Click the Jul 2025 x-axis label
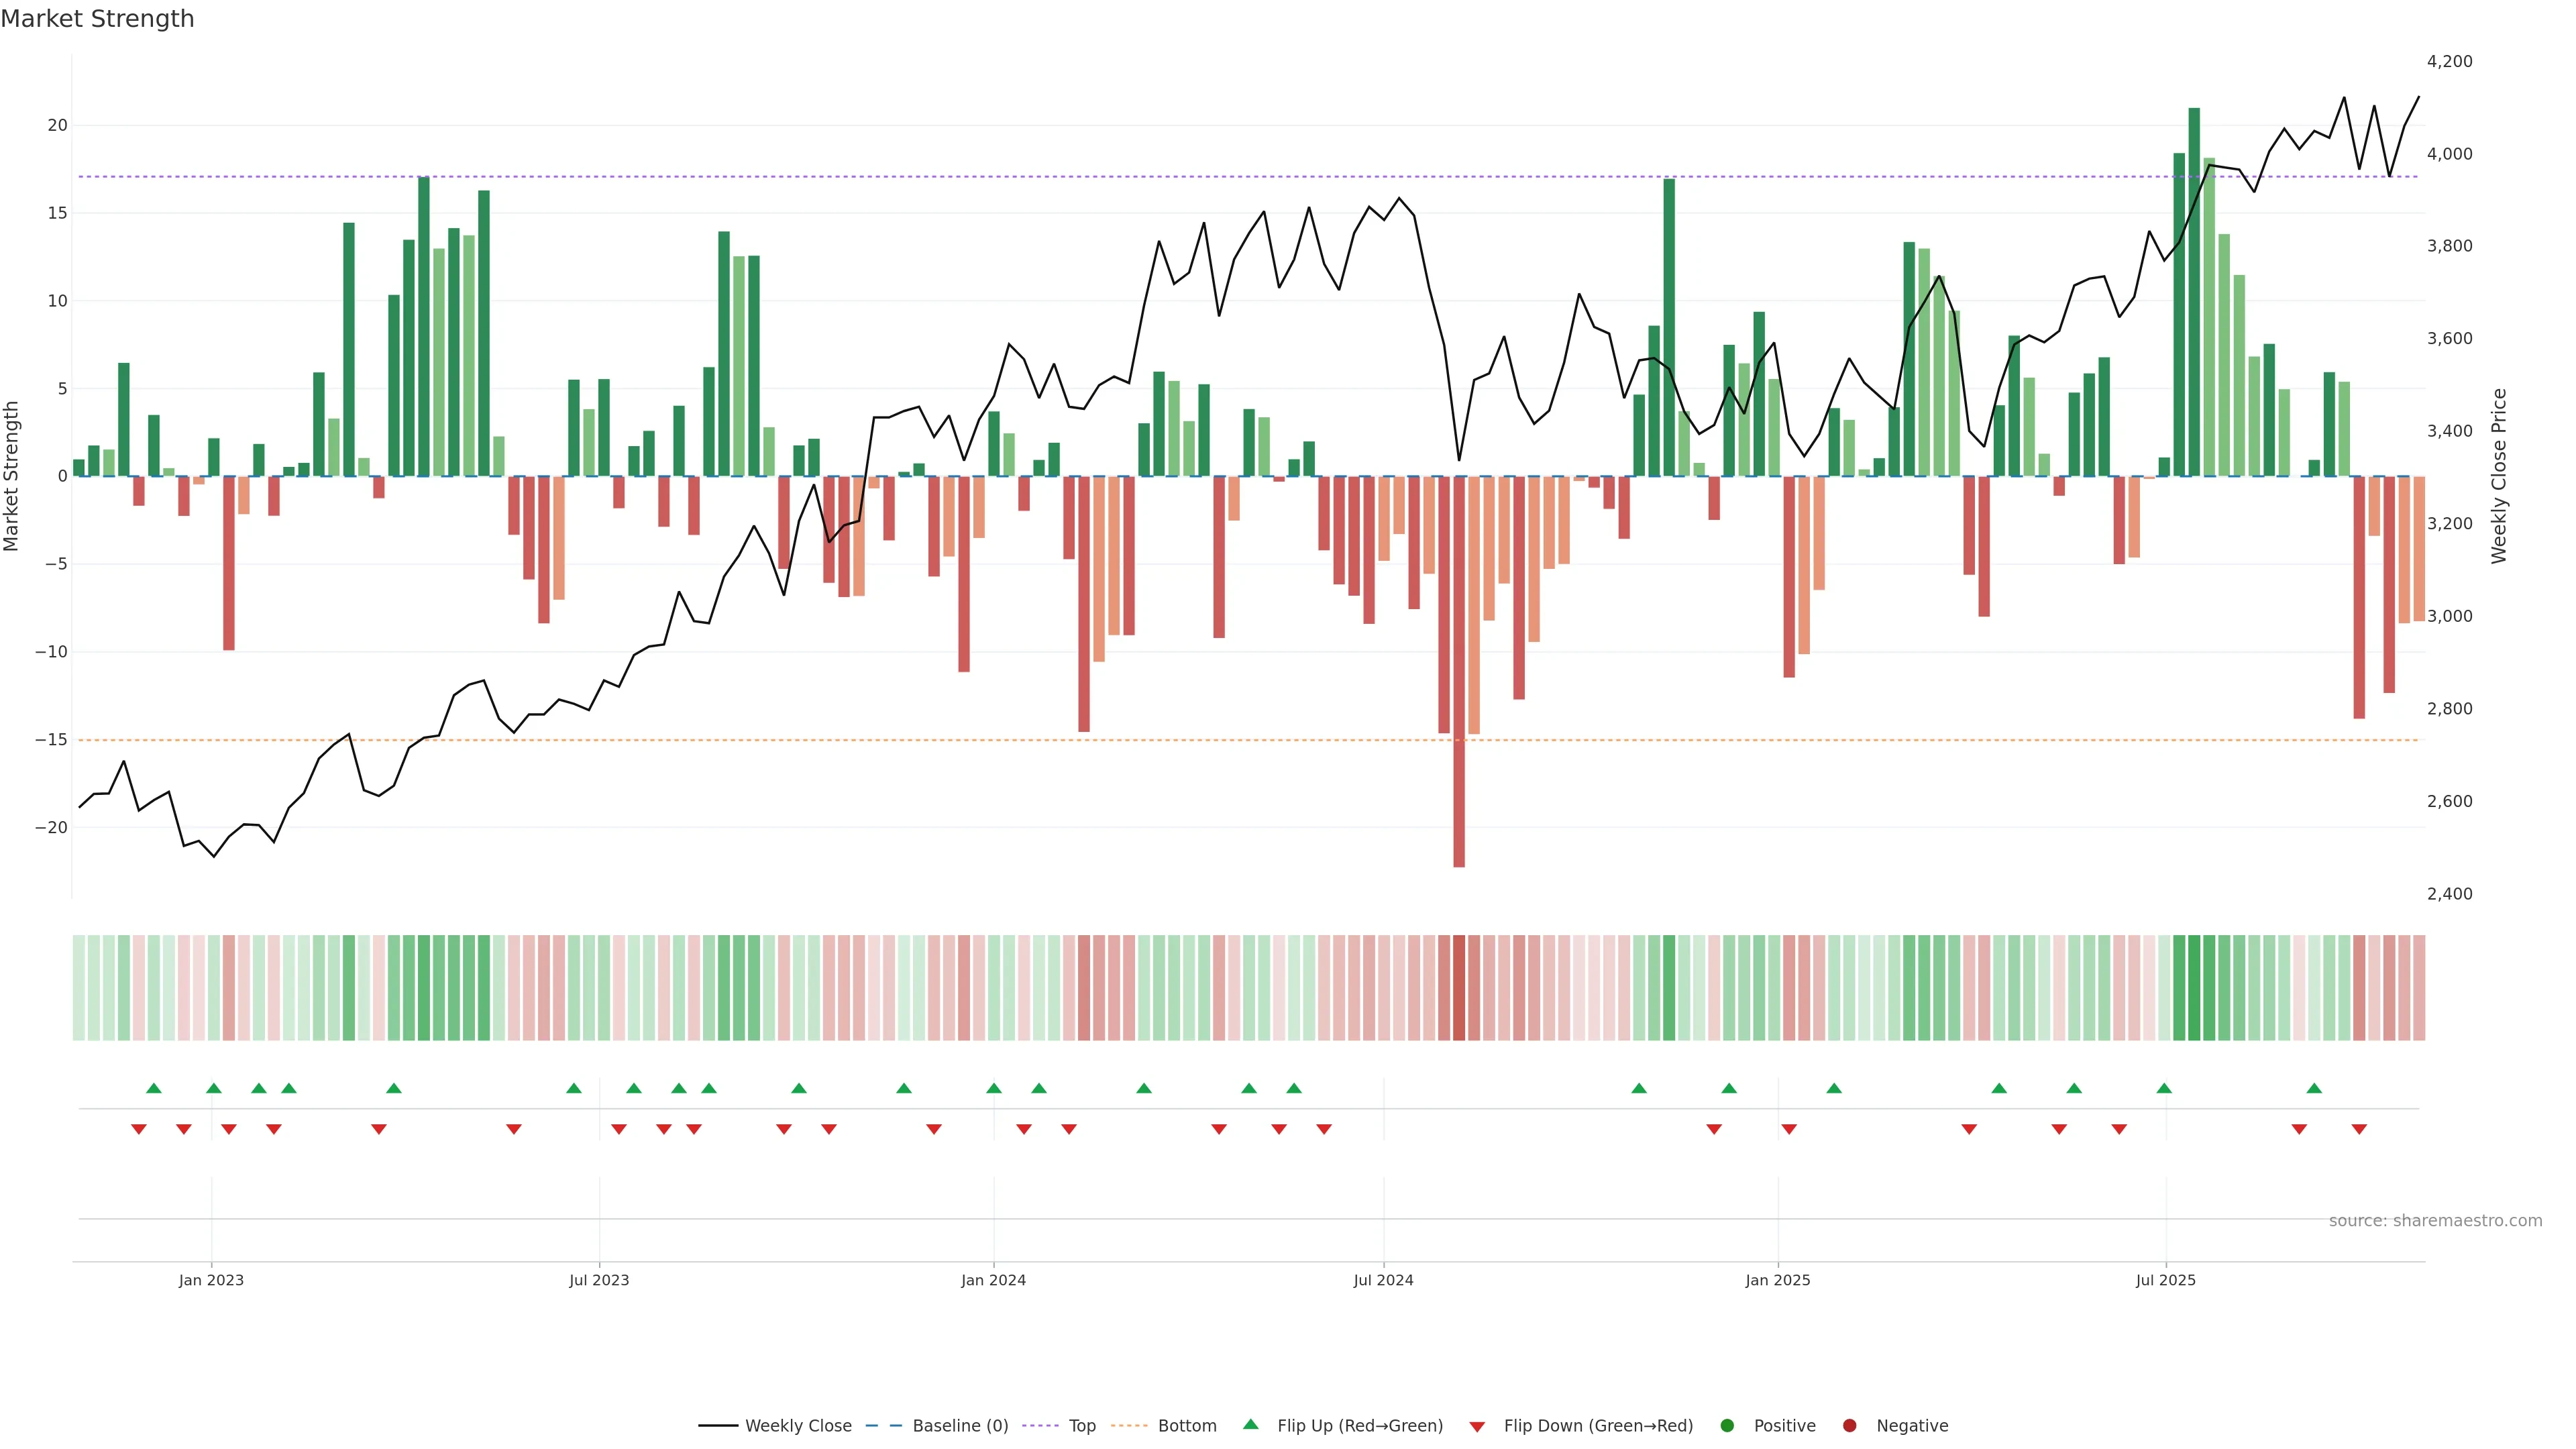This screenshot has height=1449, width=2576. coord(2165,1280)
